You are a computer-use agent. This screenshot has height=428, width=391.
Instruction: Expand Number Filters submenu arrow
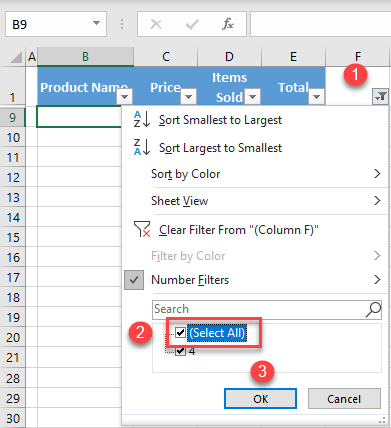point(377,280)
